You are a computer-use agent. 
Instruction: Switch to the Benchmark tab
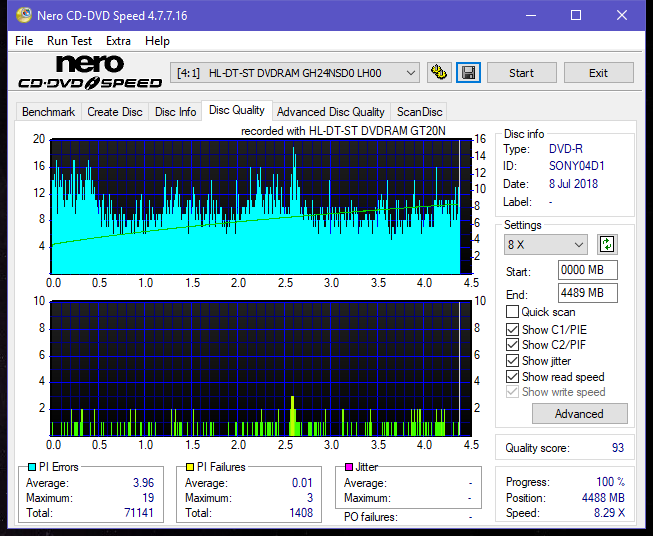click(x=48, y=112)
